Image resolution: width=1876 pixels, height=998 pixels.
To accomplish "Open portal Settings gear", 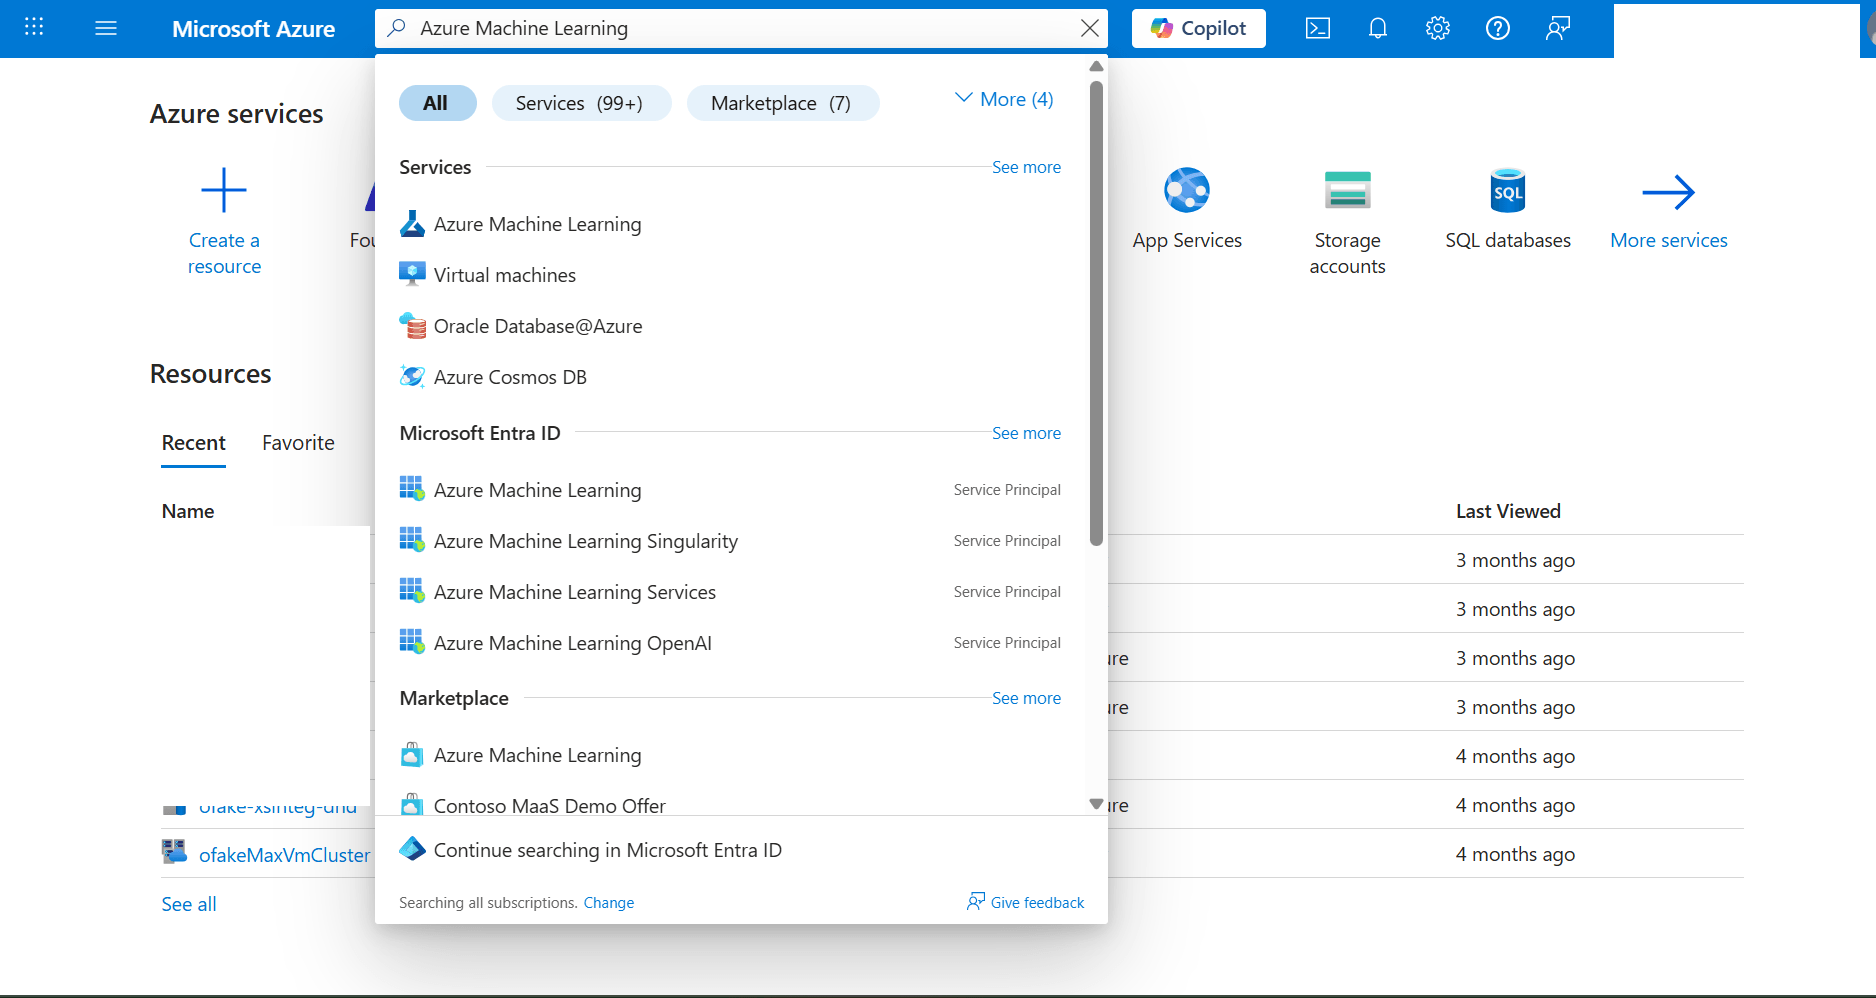I will coord(1437,28).
